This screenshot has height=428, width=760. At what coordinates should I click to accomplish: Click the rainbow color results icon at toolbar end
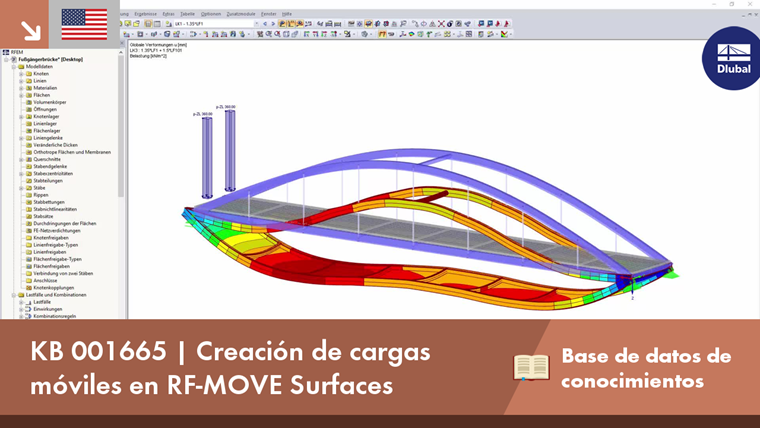505,34
